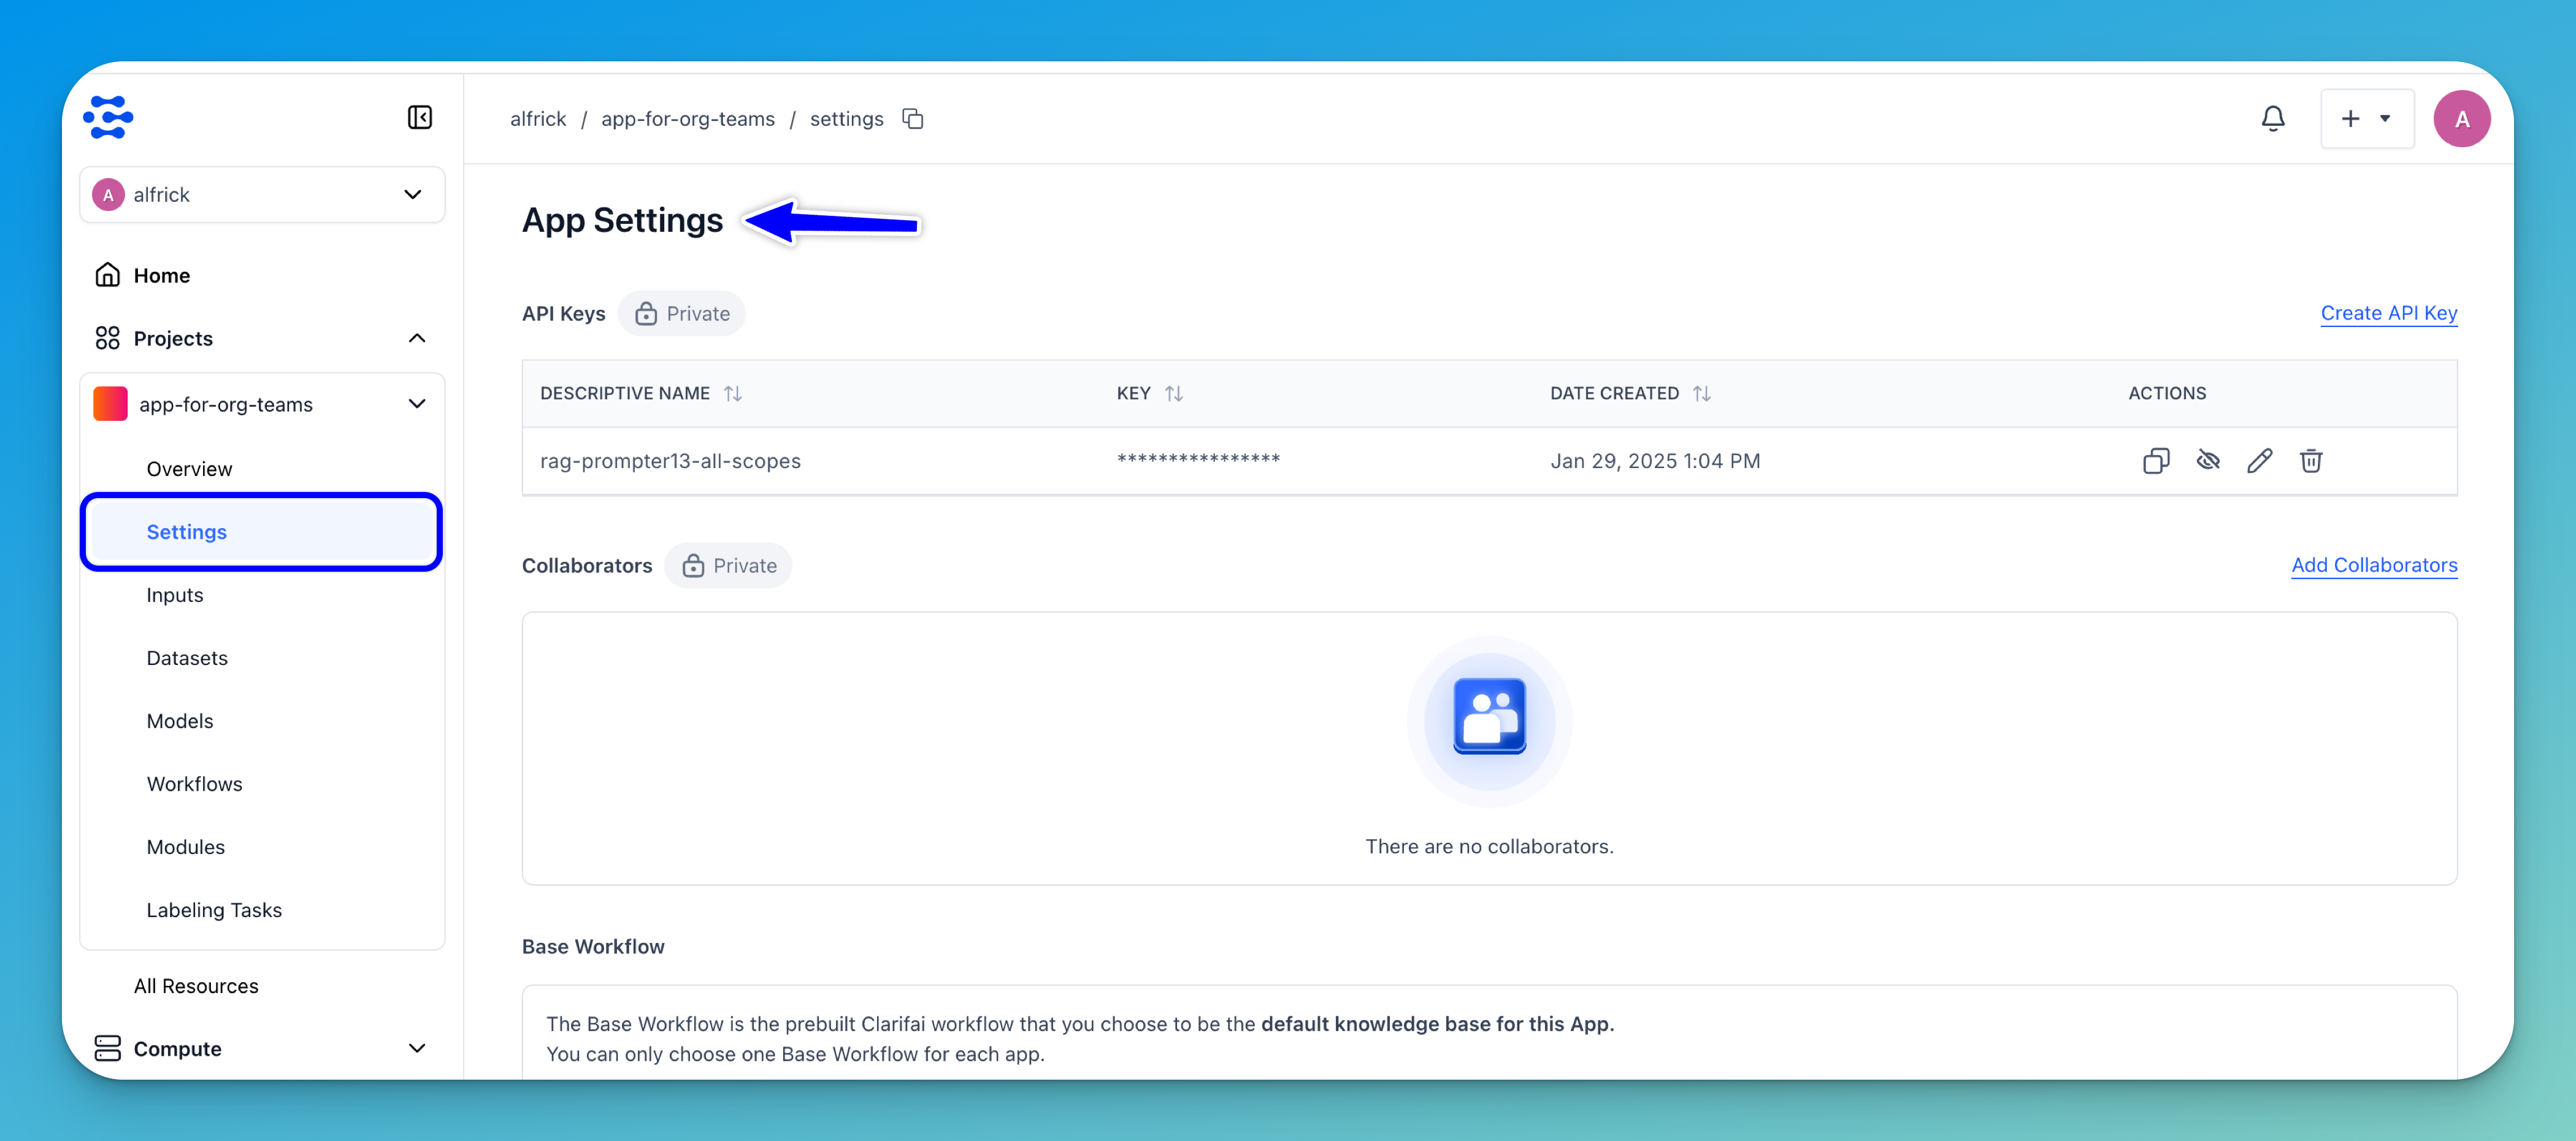This screenshot has width=2576, height=1141.
Task: Click Add Collaborators link
Action: tap(2374, 565)
